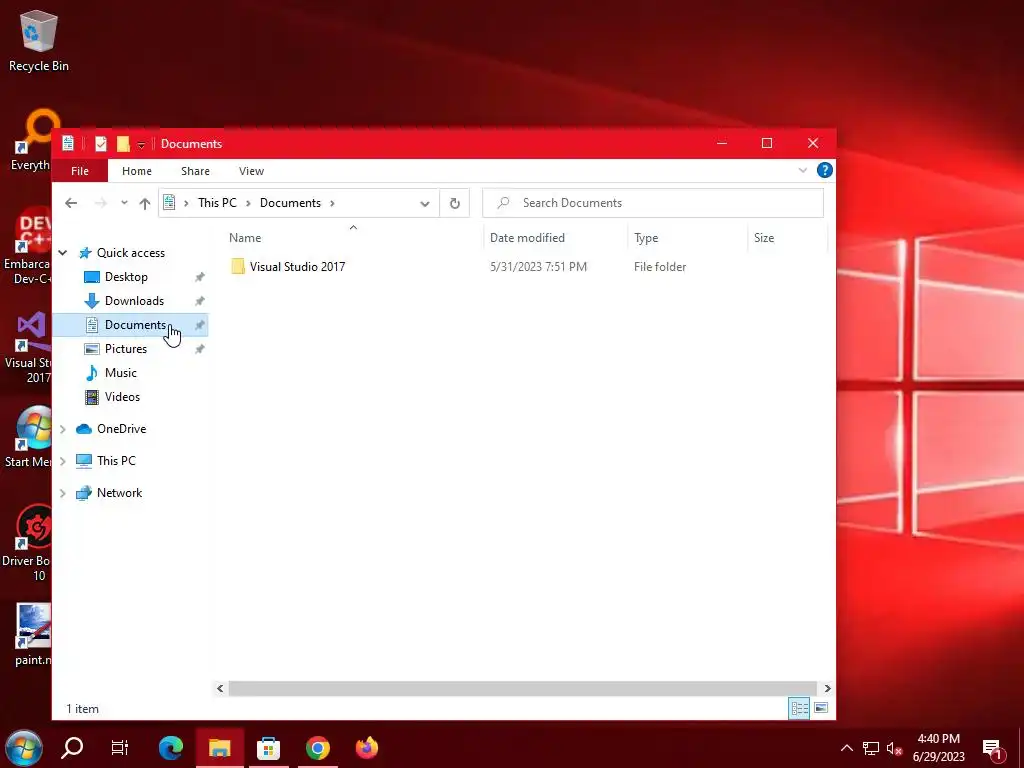1024x768 pixels.
Task: Click the Search Documents field
Action: point(653,203)
